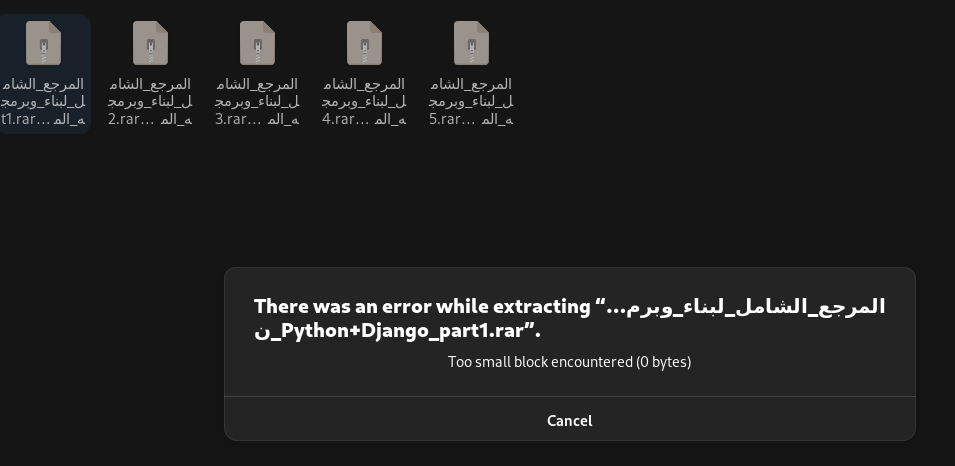Click the 'There was an error while extracting' heading
The image size is (955, 466).
click(421, 306)
